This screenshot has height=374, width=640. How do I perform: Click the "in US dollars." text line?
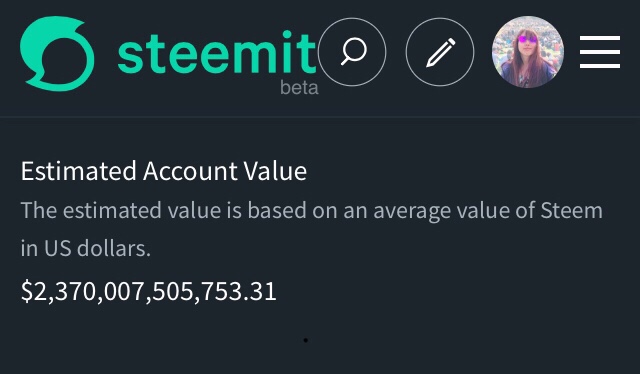[86, 248]
